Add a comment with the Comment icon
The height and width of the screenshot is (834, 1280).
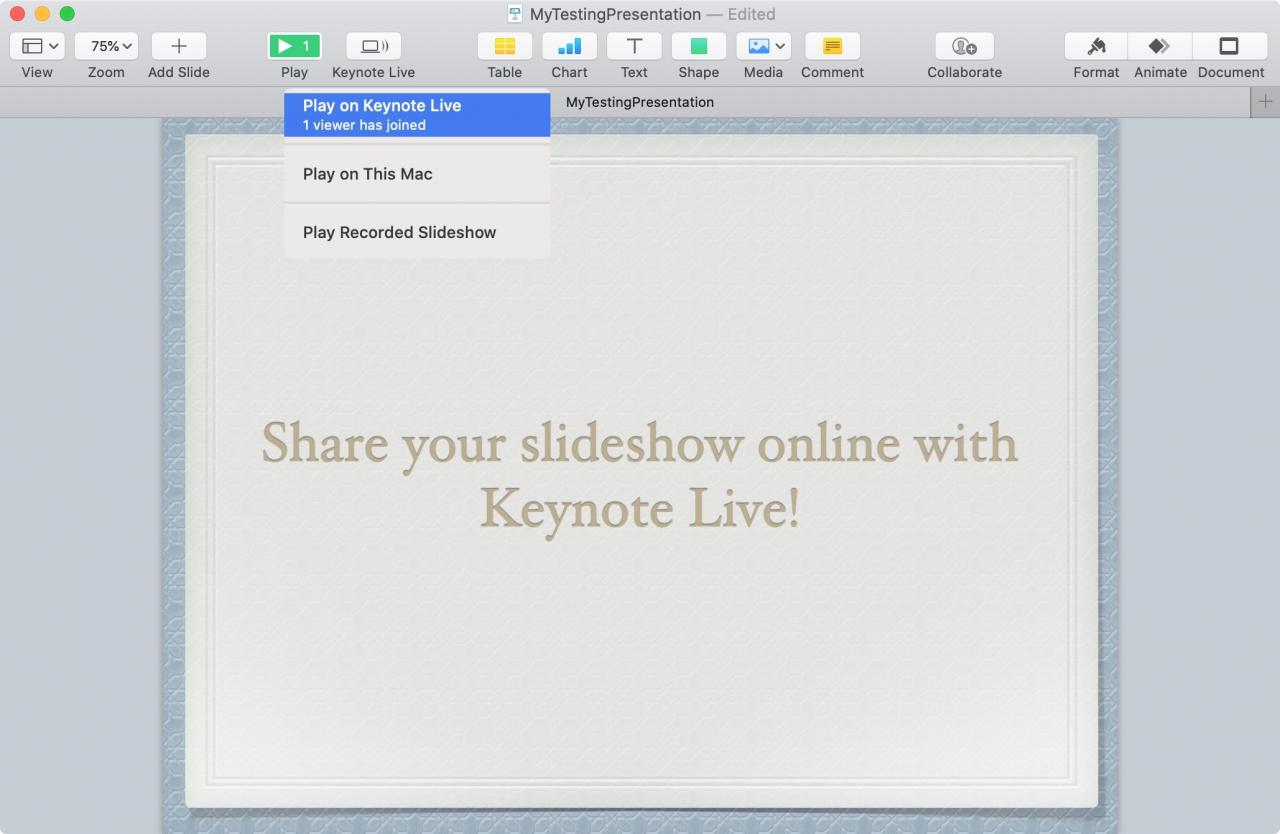[x=832, y=46]
